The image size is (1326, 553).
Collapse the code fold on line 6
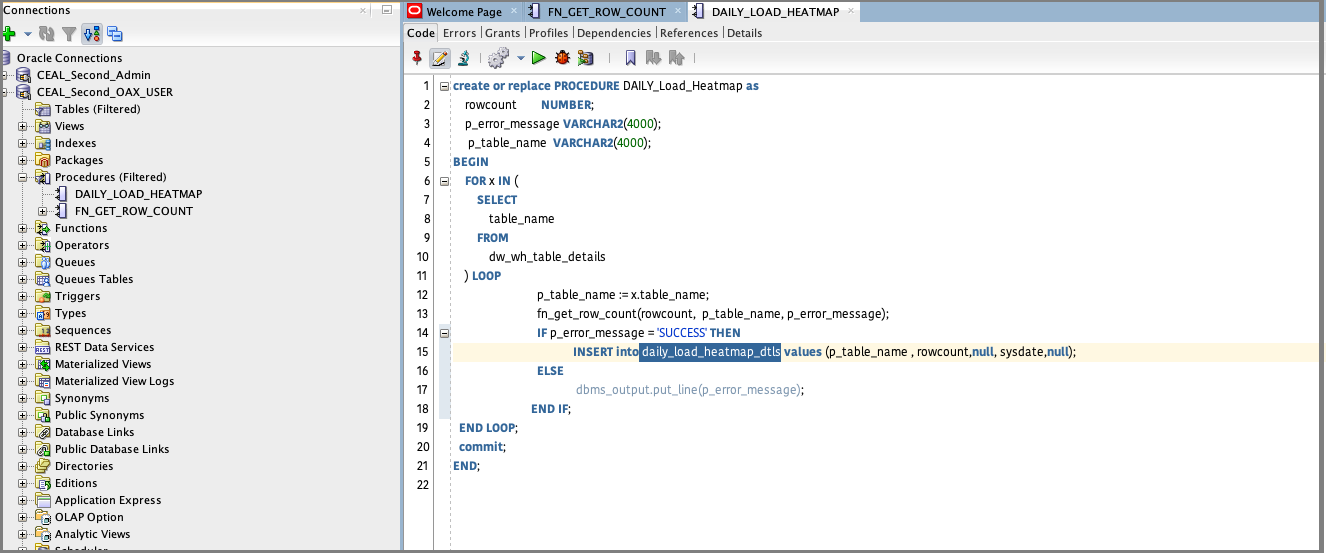coord(444,181)
